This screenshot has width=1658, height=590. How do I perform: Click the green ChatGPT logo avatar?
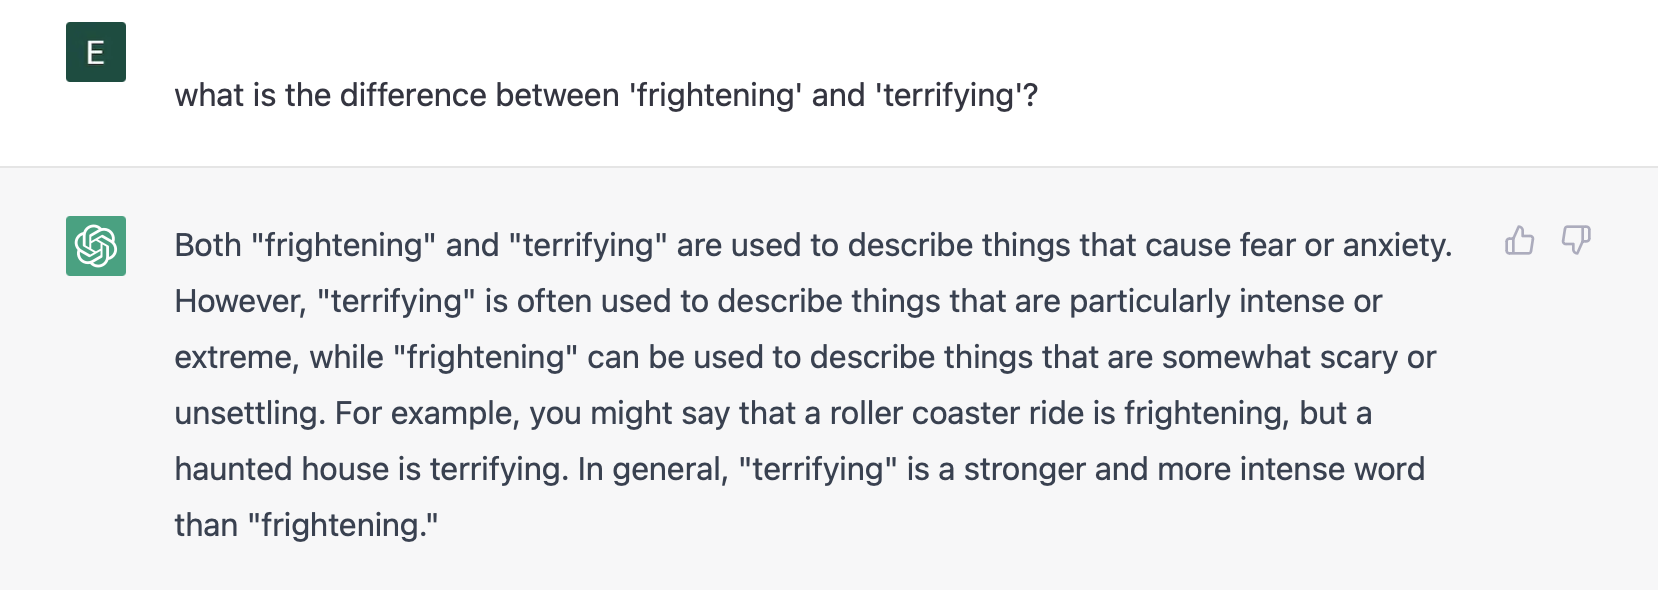pos(96,246)
